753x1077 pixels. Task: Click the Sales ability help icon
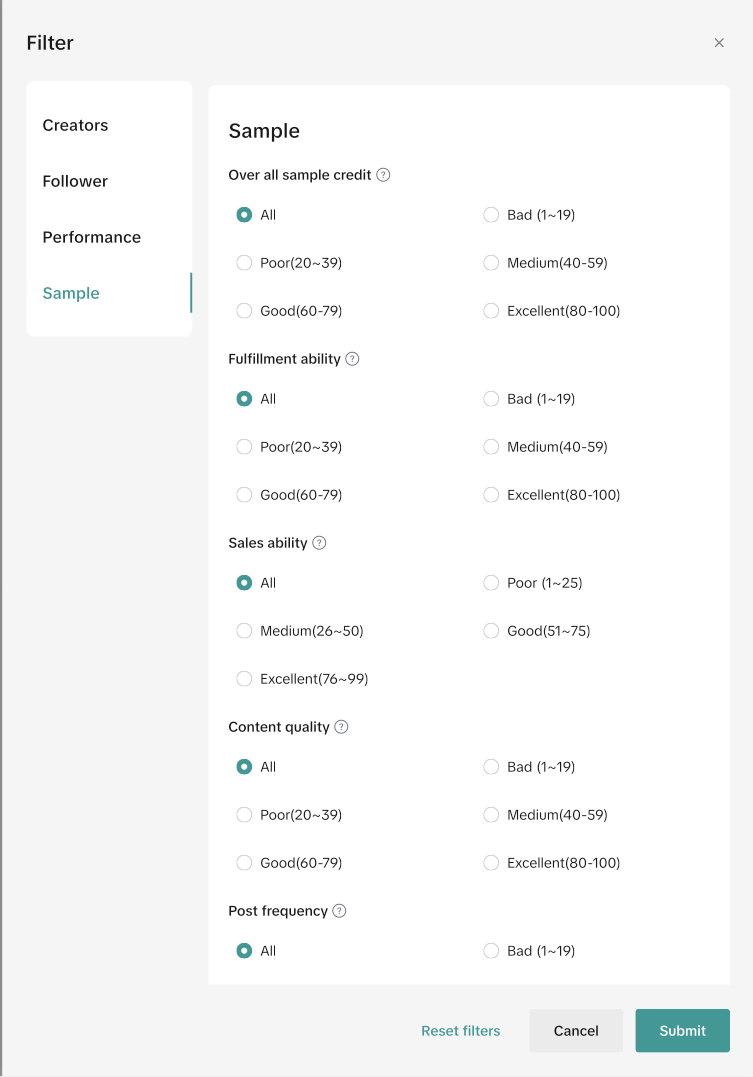(x=319, y=543)
